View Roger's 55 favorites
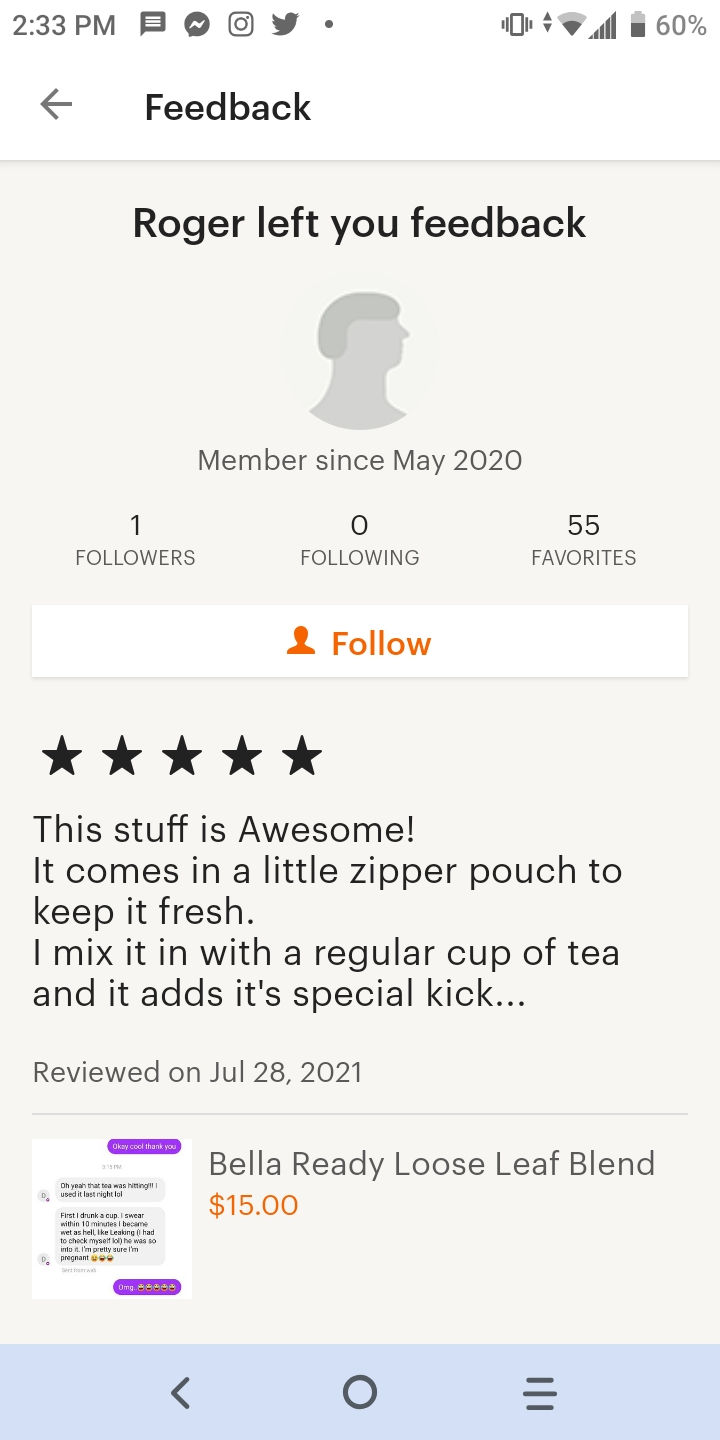The width and height of the screenshot is (720, 1440). [x=583, y=540]
